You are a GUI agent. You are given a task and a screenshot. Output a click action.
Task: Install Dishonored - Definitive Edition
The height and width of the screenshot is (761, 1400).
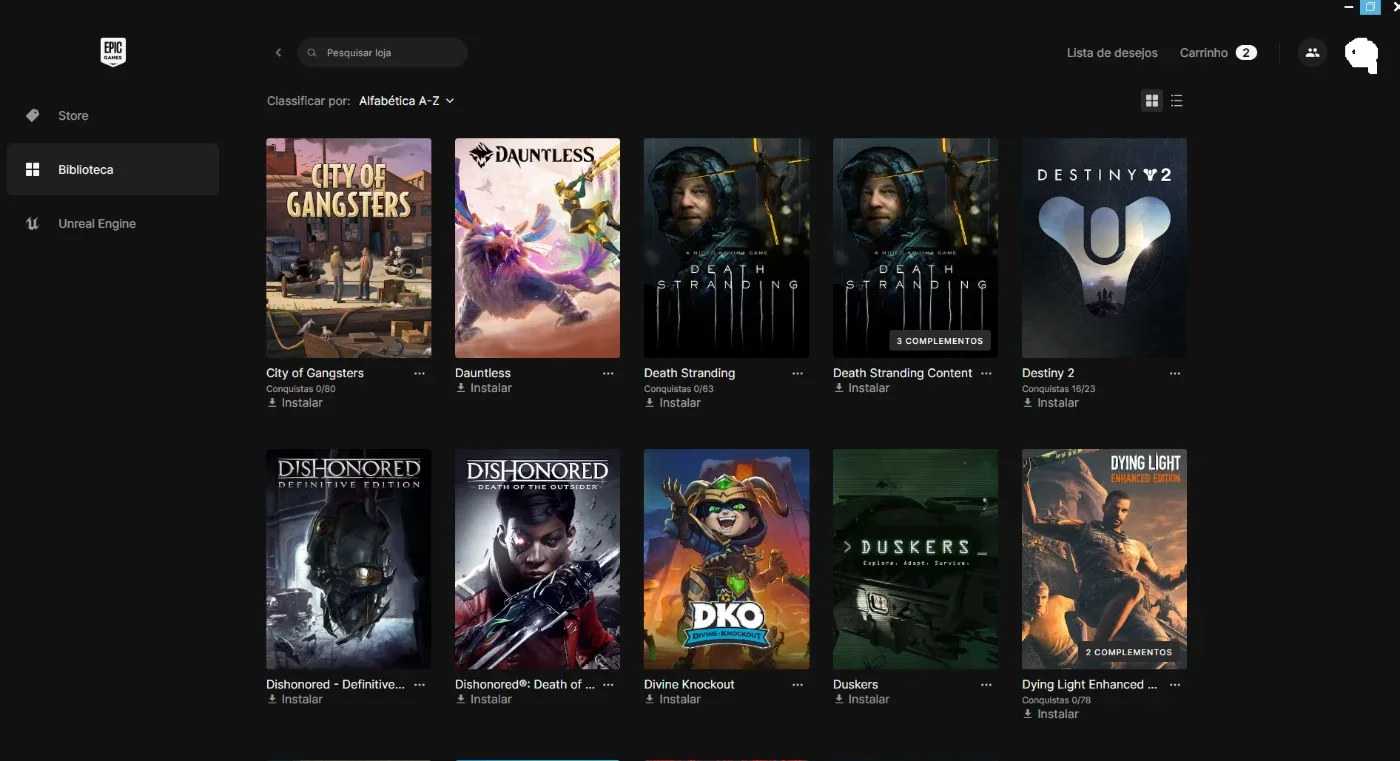(295, 700)
